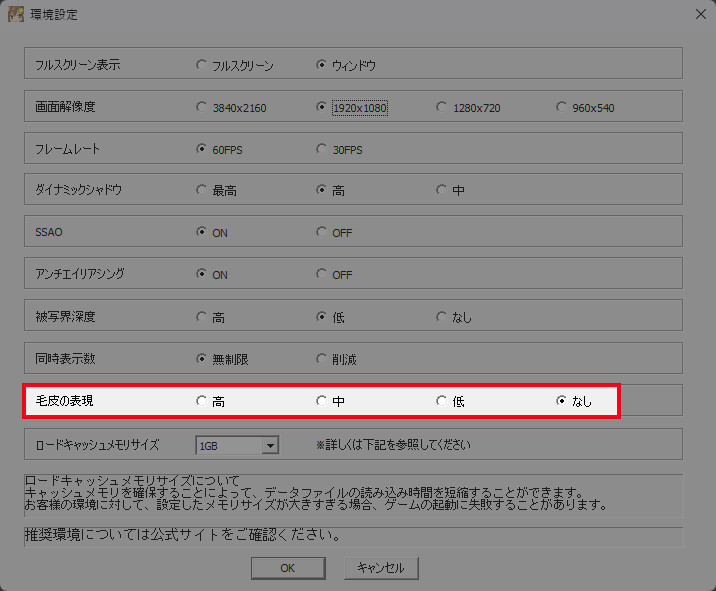Set frame rate to 30FPS
The image size is (716, 591).
[322, 149]
